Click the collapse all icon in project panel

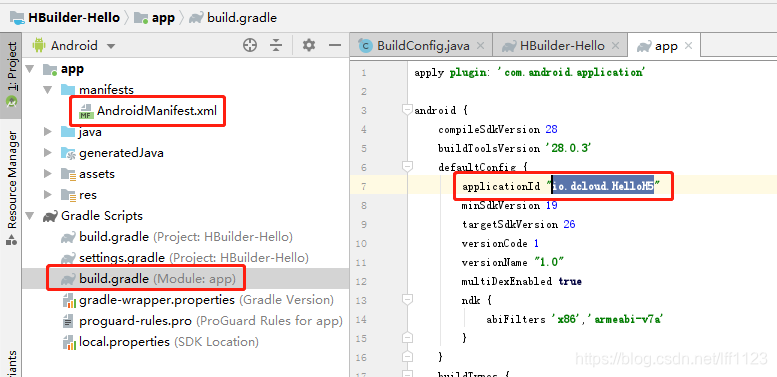coord(276,46)
